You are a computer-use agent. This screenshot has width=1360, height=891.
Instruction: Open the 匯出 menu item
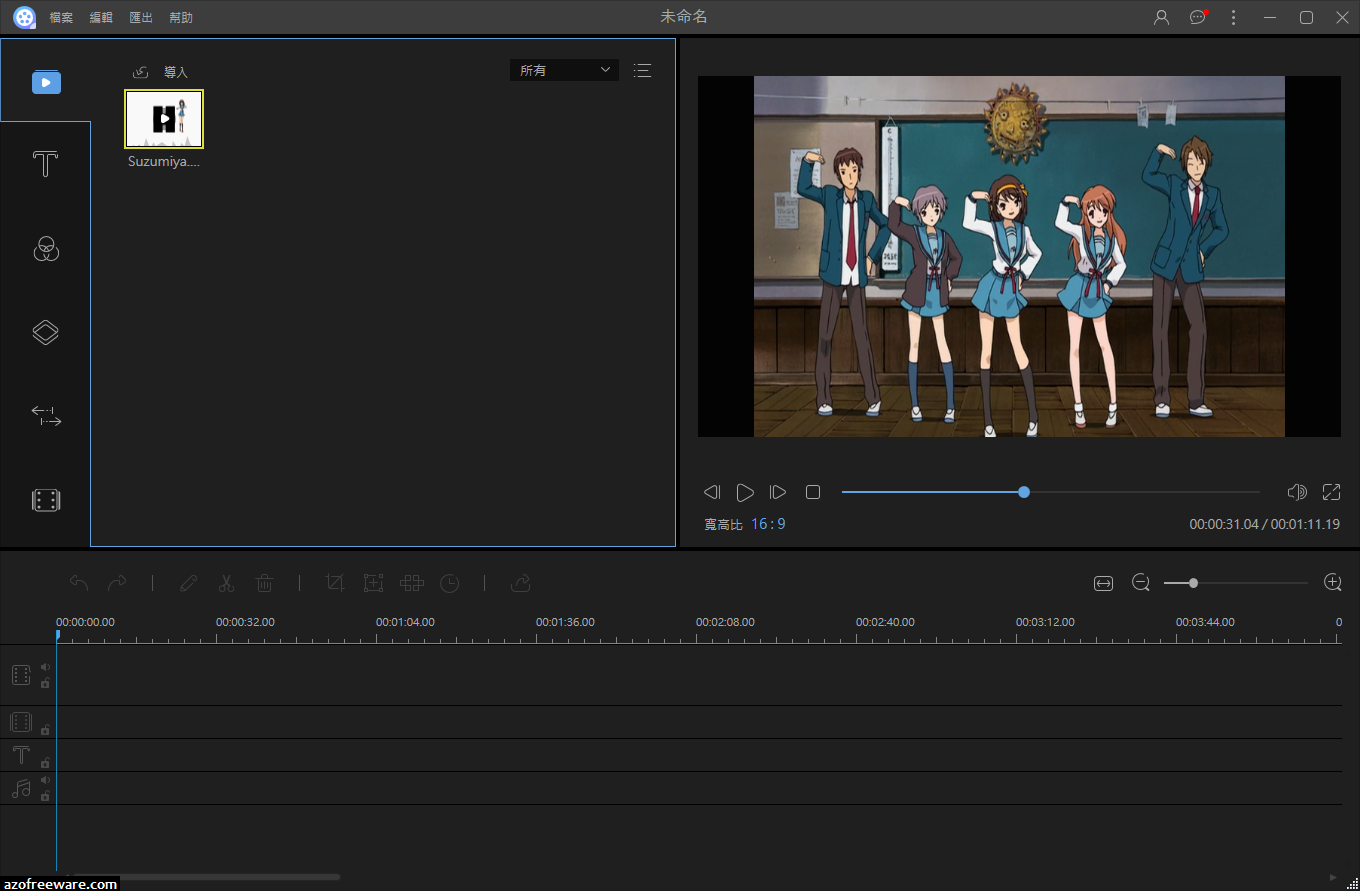click(140, 17)
